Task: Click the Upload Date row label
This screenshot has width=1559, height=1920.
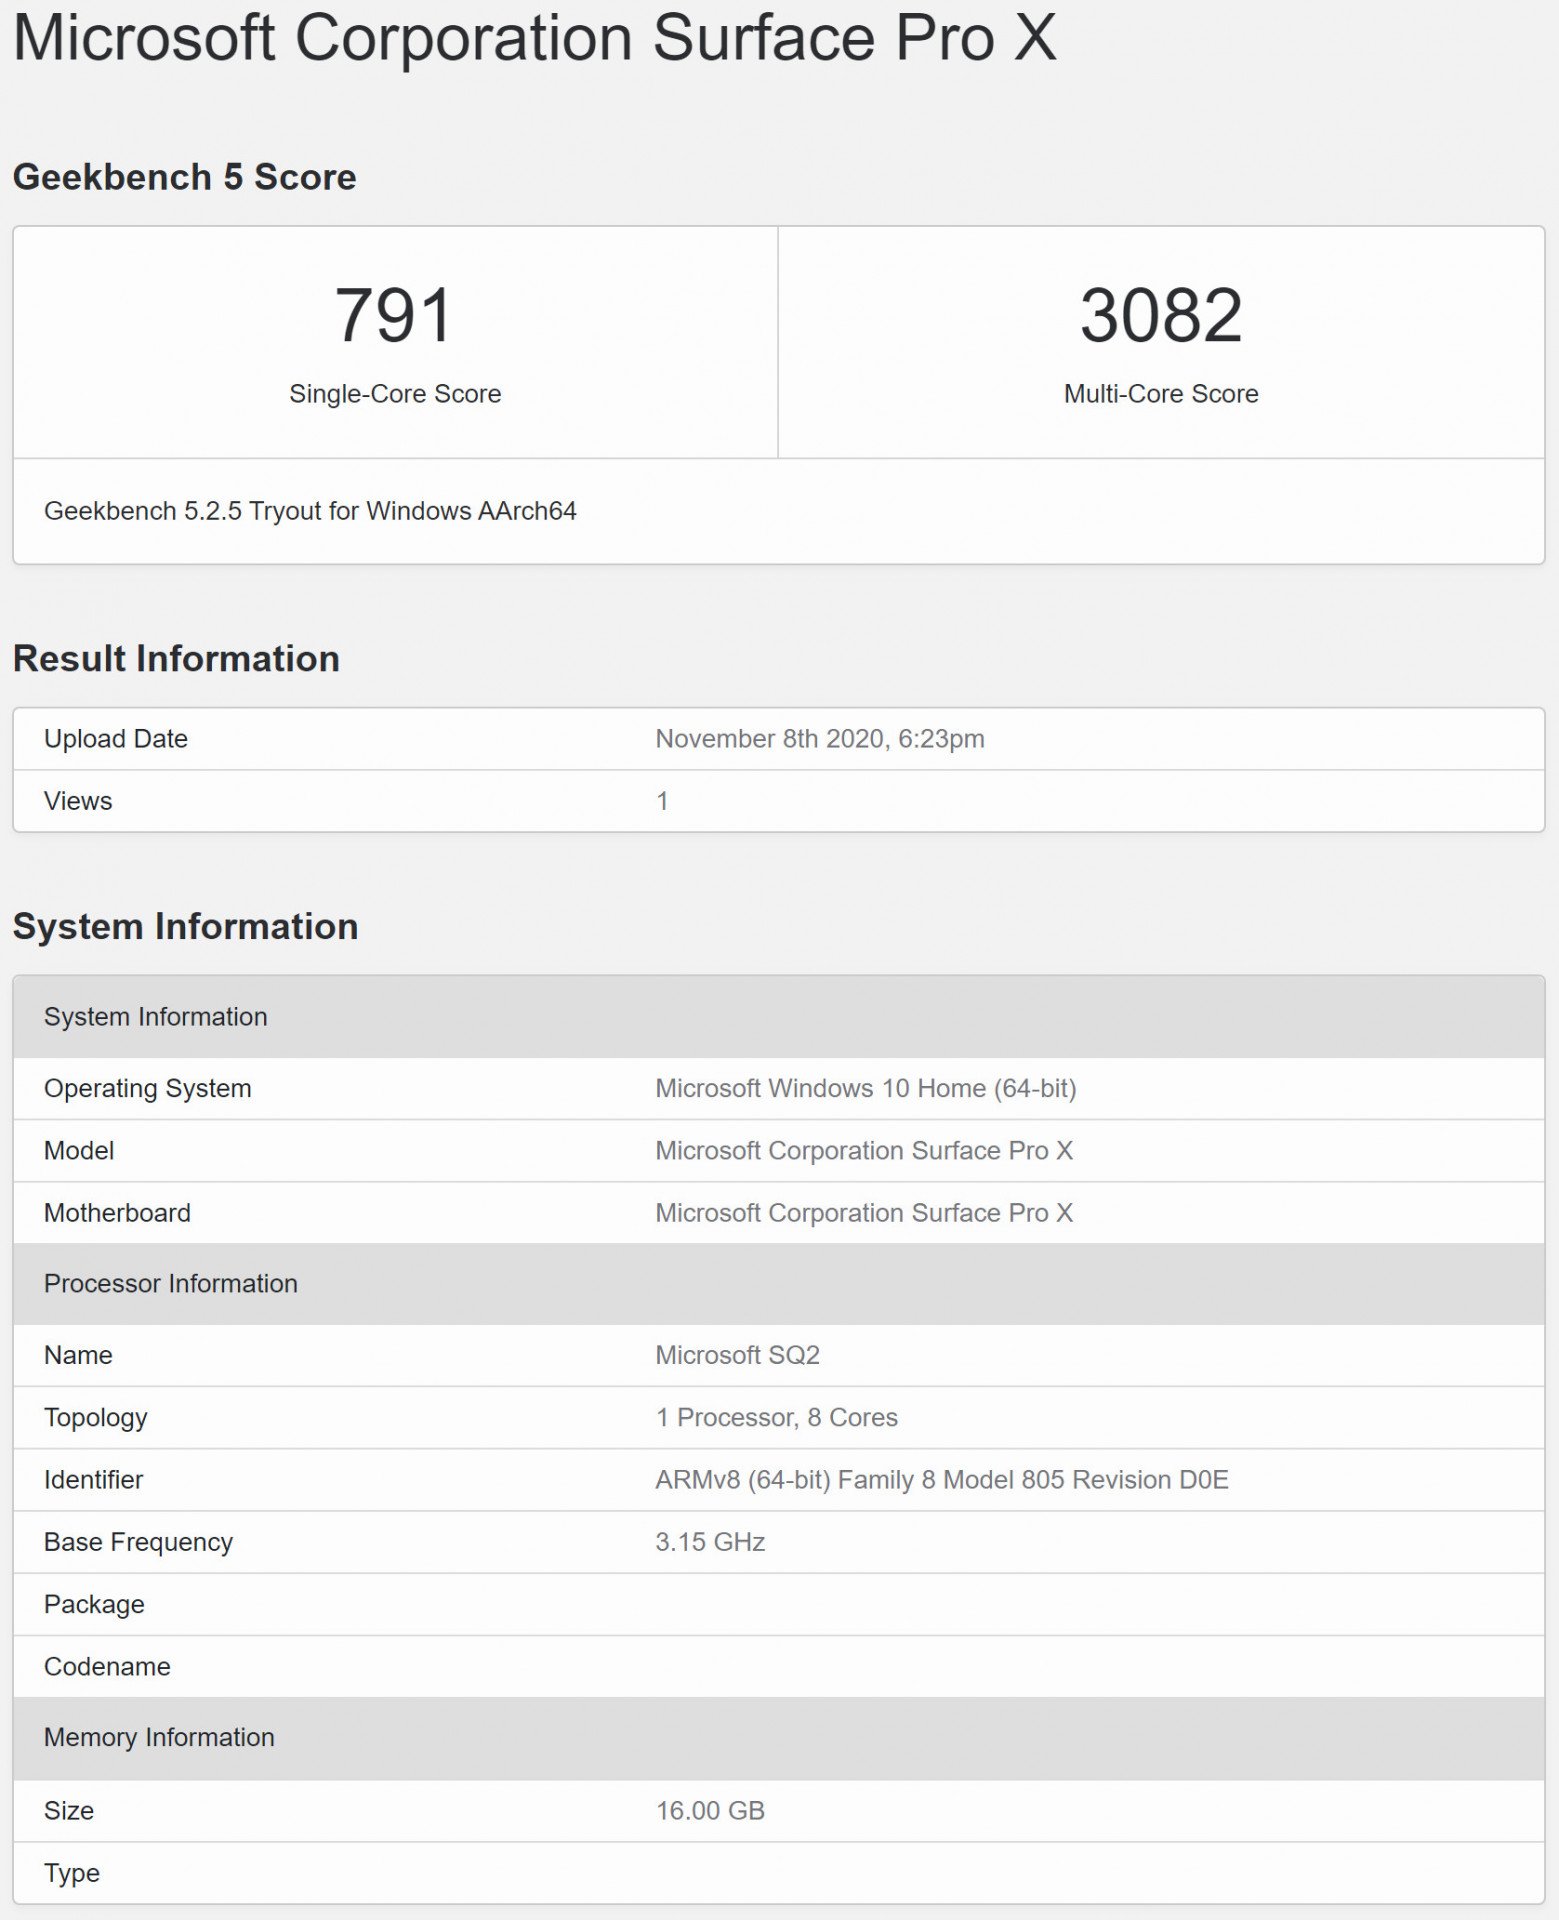Action: [116, 739]
